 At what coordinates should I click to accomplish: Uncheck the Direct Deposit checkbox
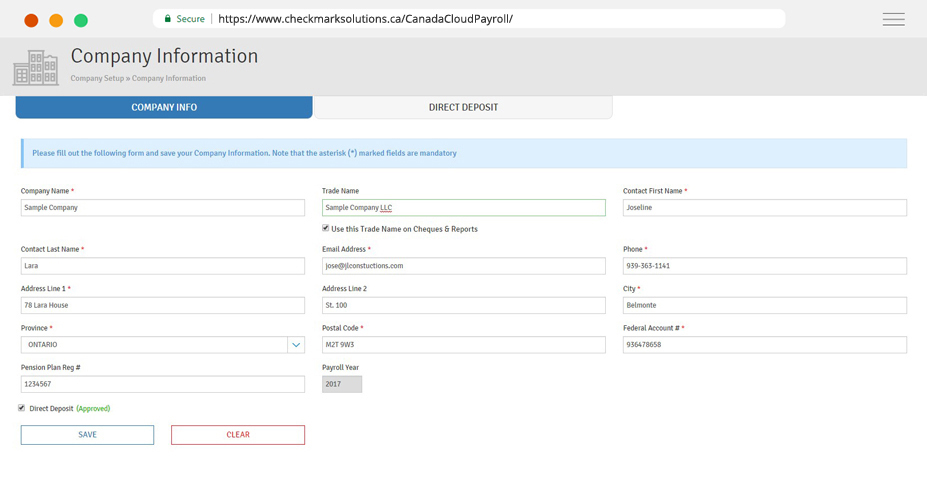[22, 408]
